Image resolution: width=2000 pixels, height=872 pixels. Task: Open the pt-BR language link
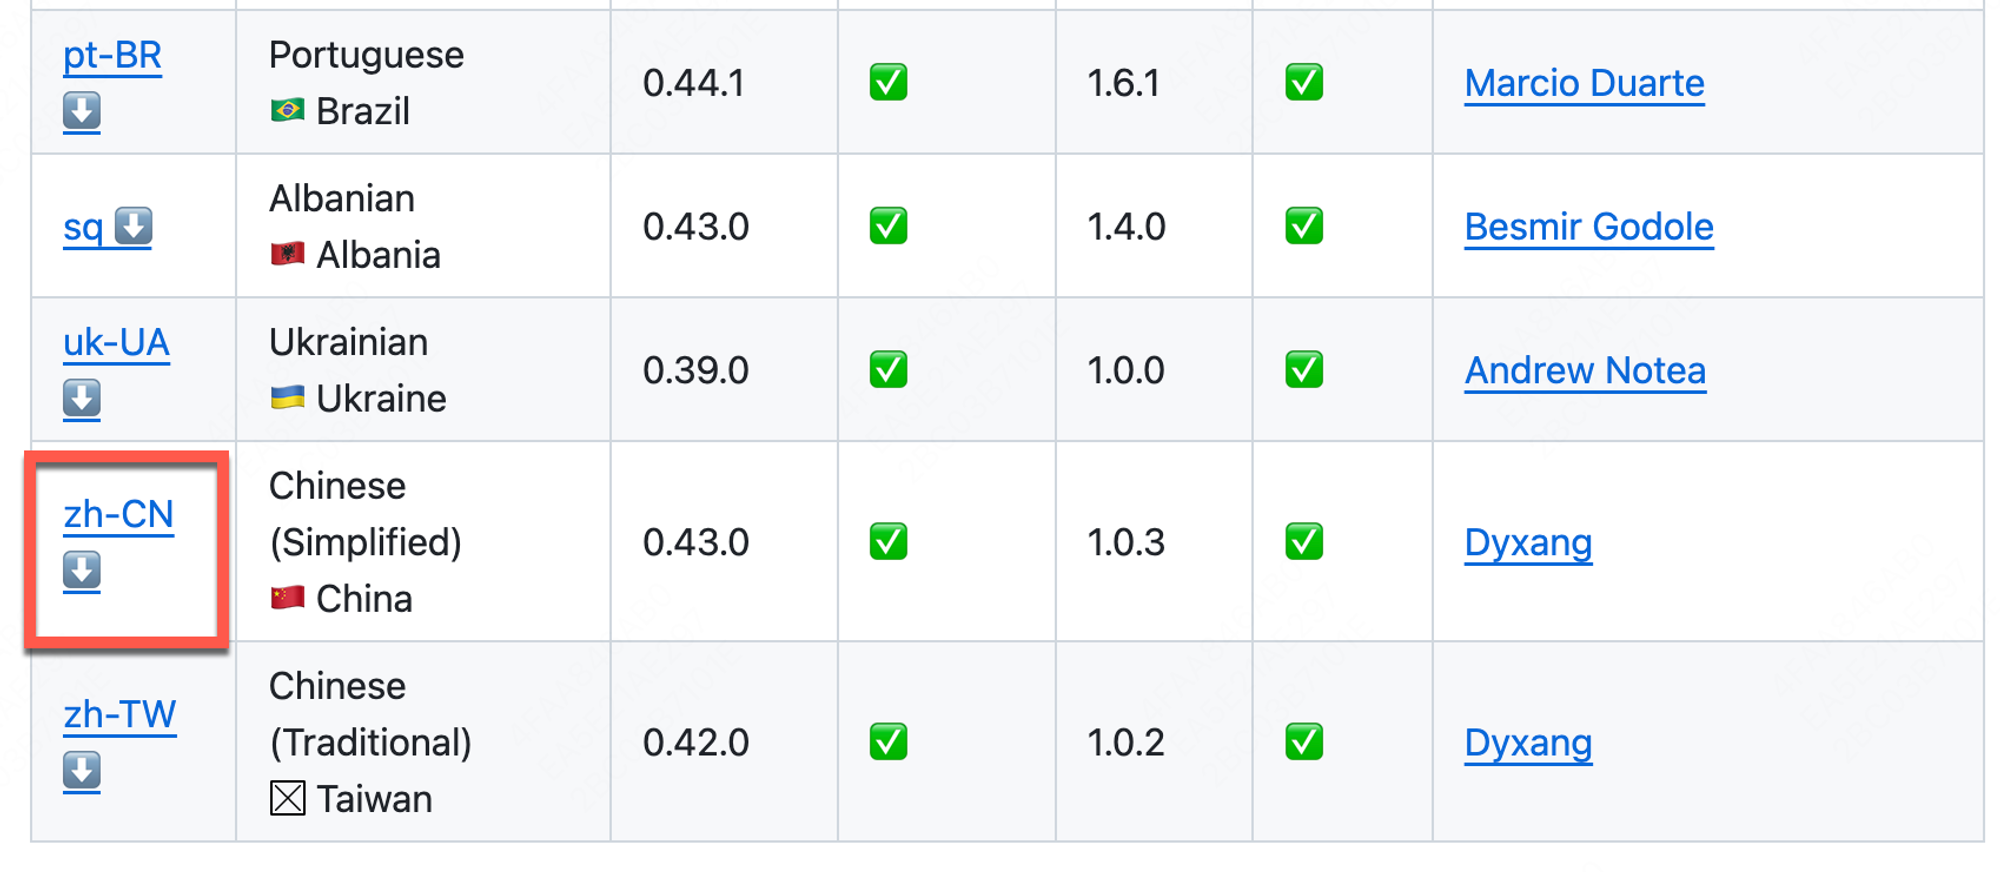click(112, 55)
